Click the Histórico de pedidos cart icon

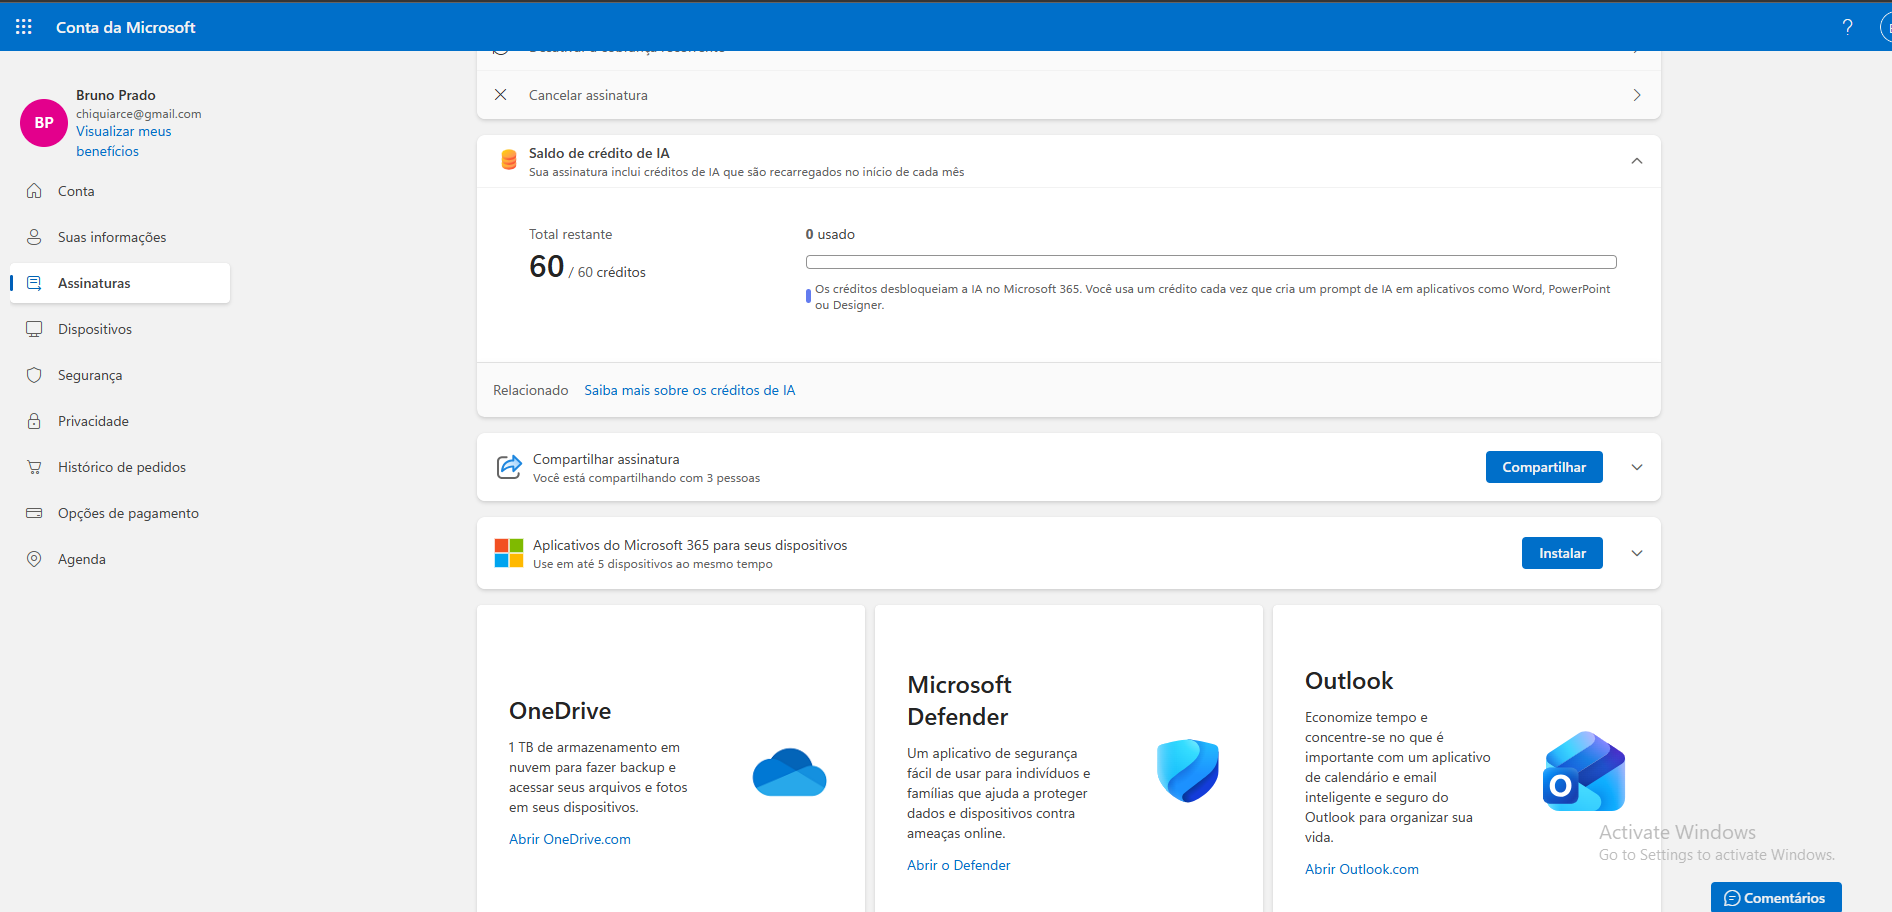(34, 467)
